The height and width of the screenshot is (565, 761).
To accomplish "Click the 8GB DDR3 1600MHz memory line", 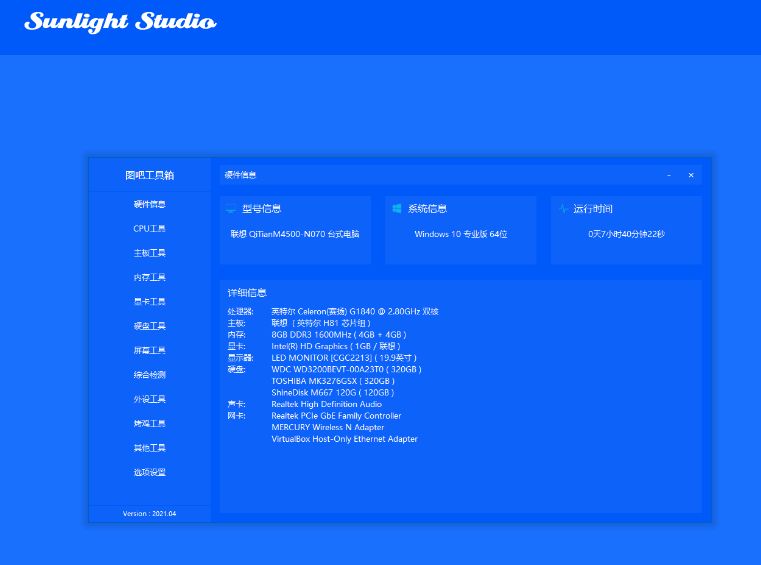I will pos(339,335).
